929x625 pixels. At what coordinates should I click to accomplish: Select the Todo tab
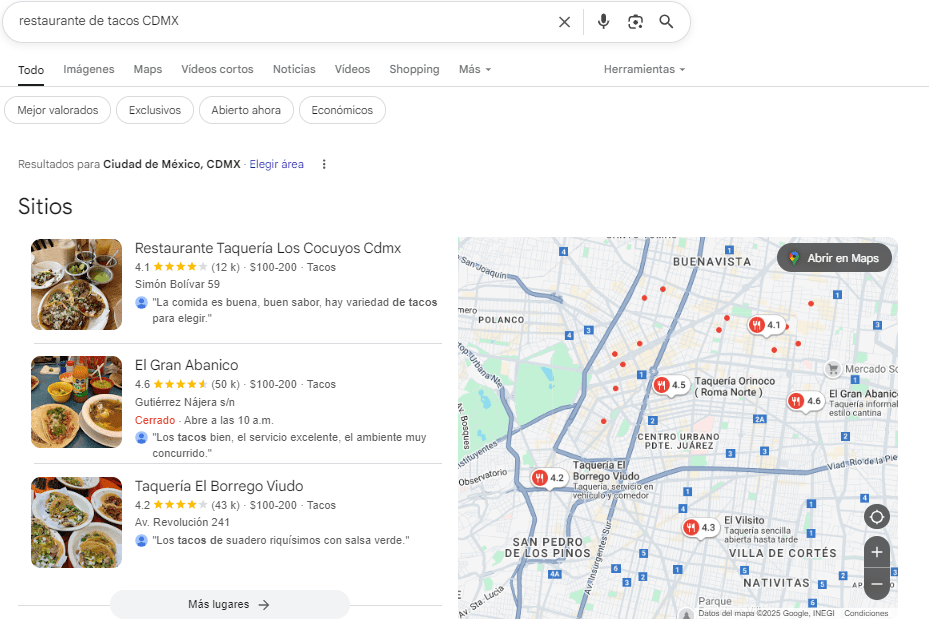pos(31,70)
